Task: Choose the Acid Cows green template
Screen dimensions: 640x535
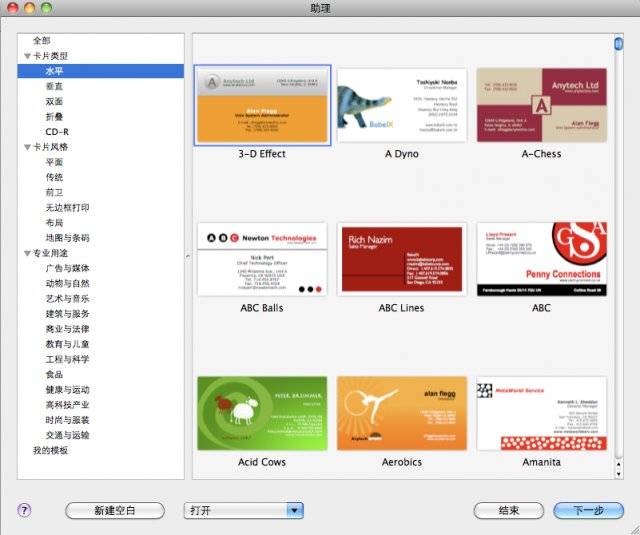Action: pyautogui.click(x=262, y=414)
